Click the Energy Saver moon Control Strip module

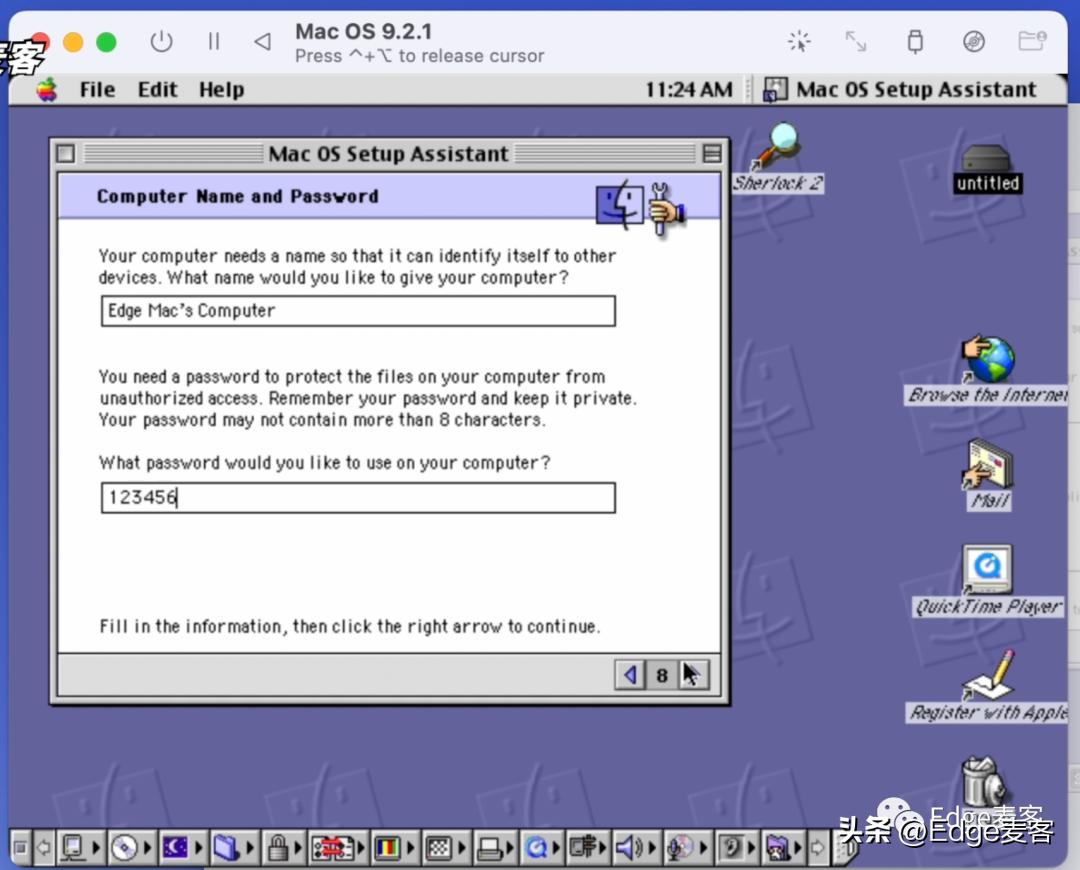pyautogui.click(x=177, y=846)
